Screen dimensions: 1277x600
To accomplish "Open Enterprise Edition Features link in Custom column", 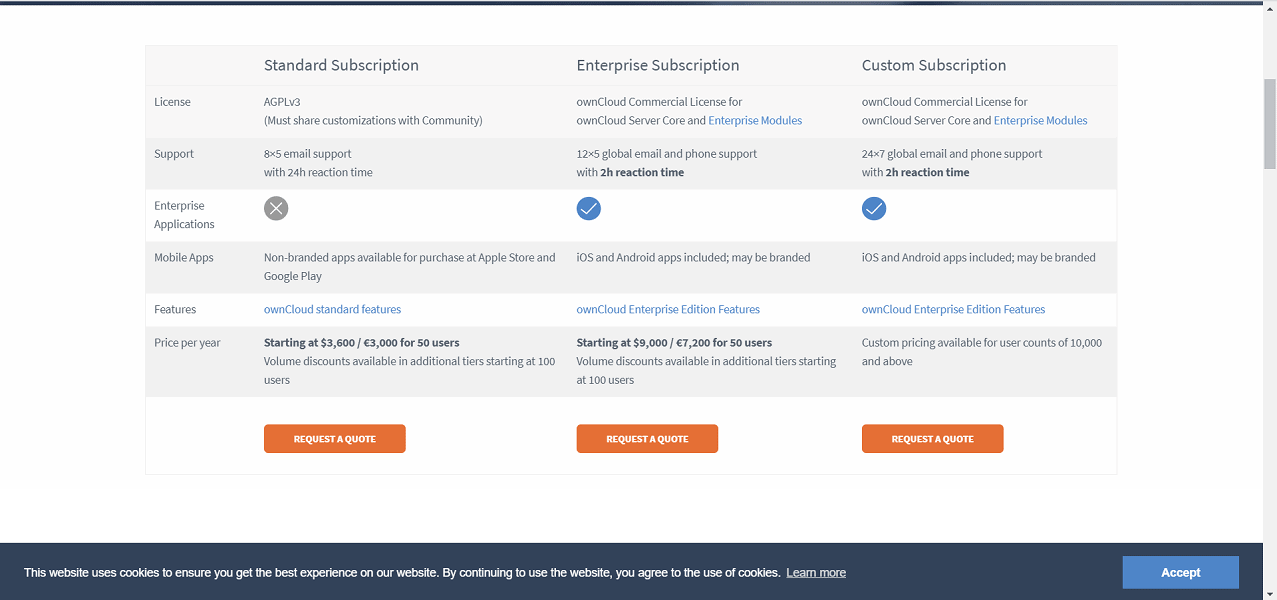I will coord(953,309).
